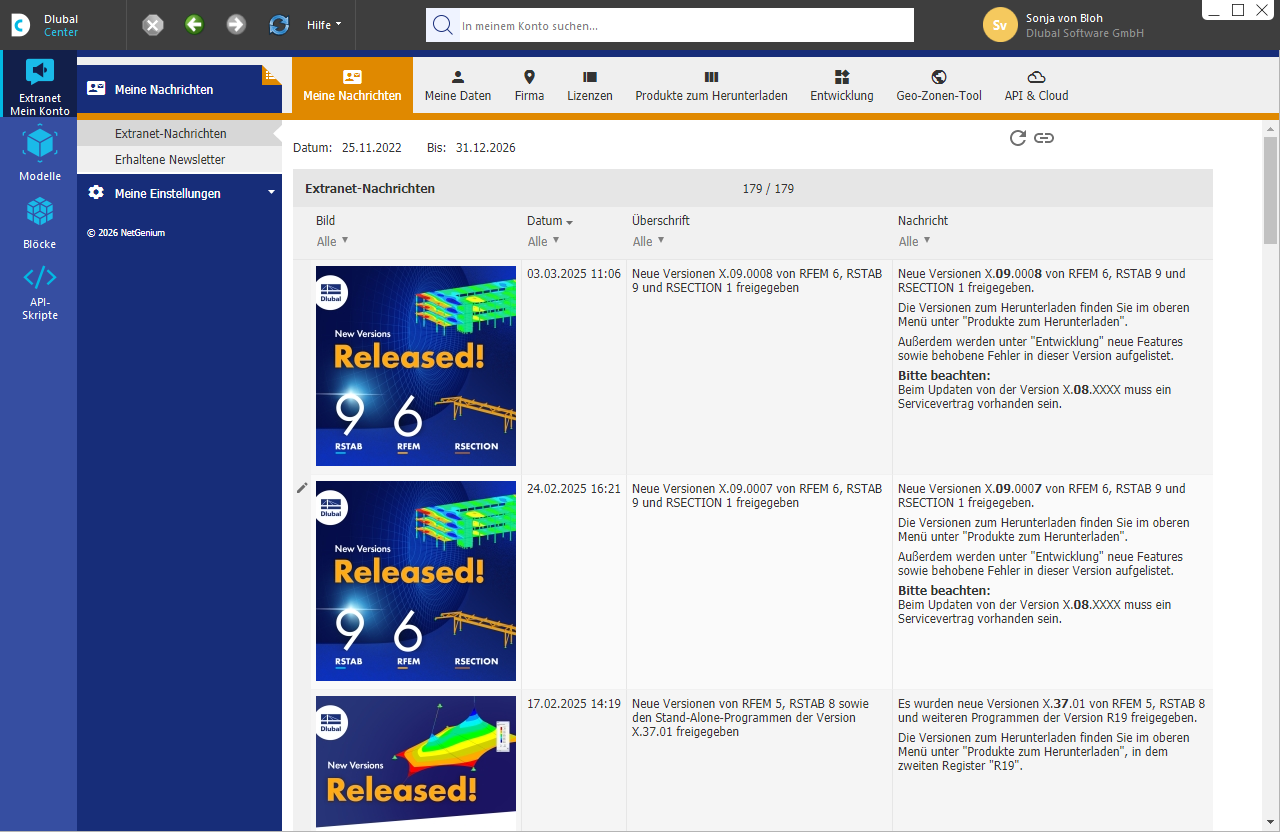The height and width of the screenshot is (832, 1280).
Task: Open the Nachricht column 'Alle' filter
Action: (x=915, y=241)
